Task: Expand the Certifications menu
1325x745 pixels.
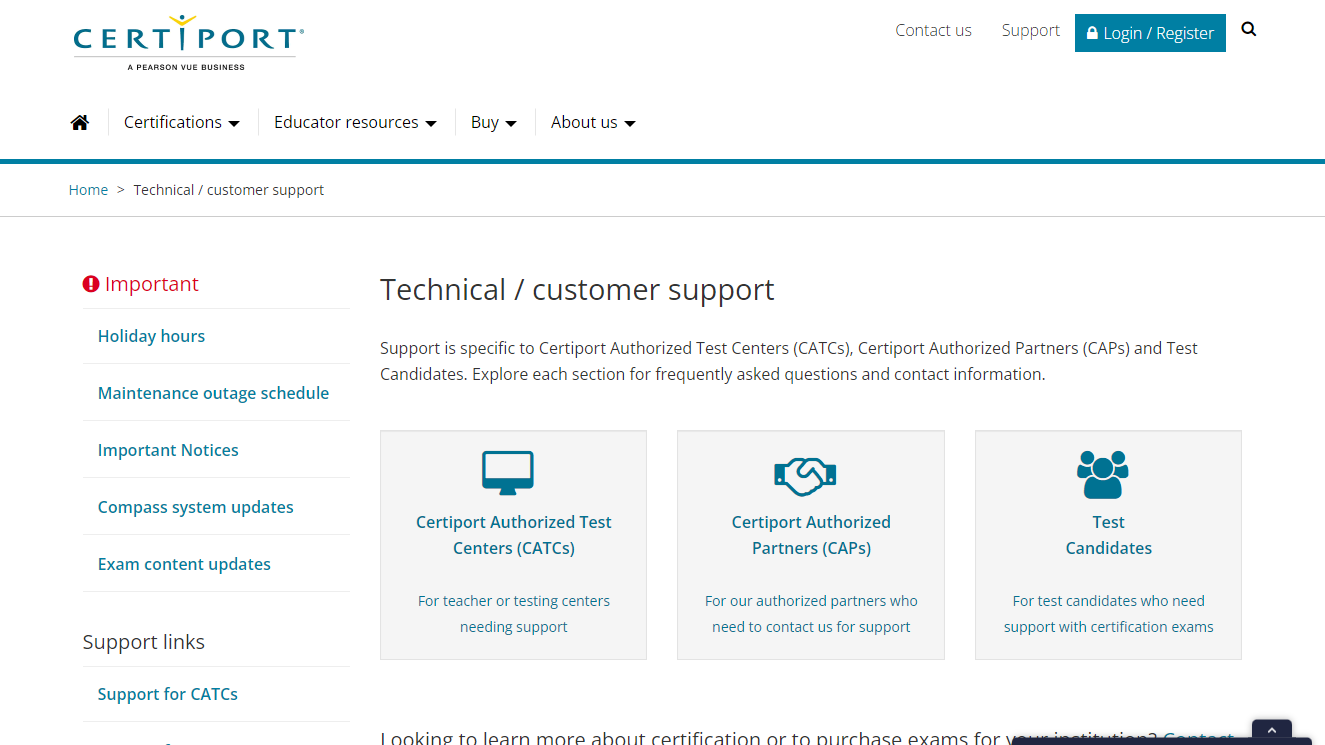Action: click(182, 122)
